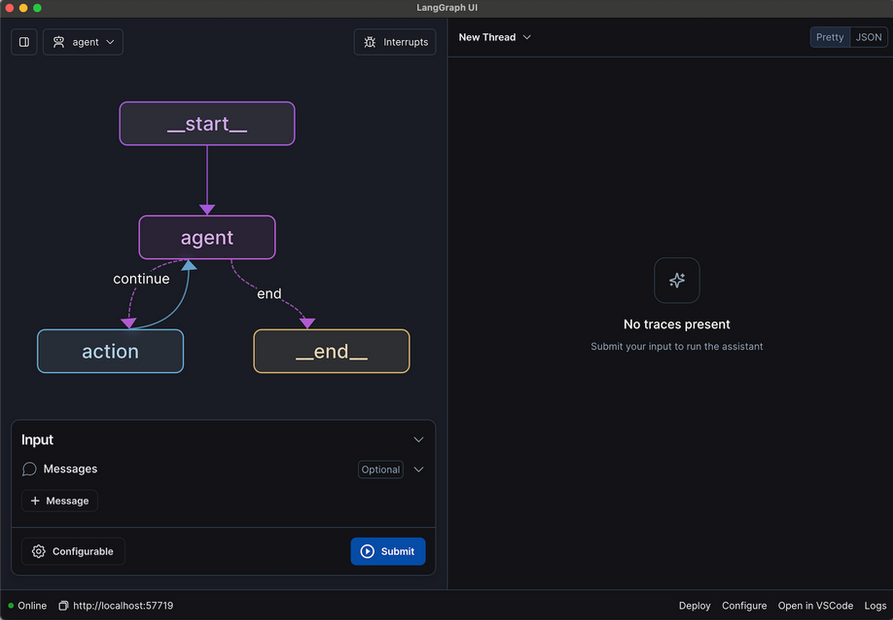893x620 pixels.
Task: Click the robot icon beside agent
Action: point(59,42)
